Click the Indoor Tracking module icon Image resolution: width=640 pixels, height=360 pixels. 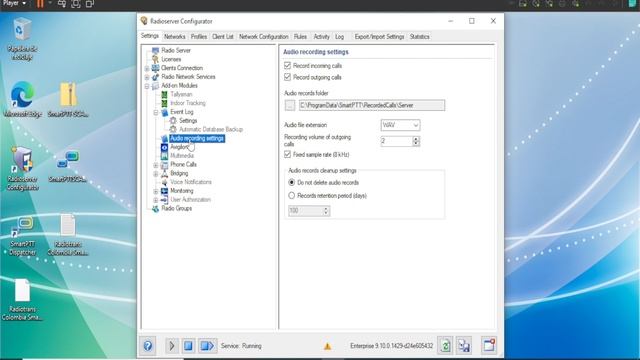click(164, 103)
